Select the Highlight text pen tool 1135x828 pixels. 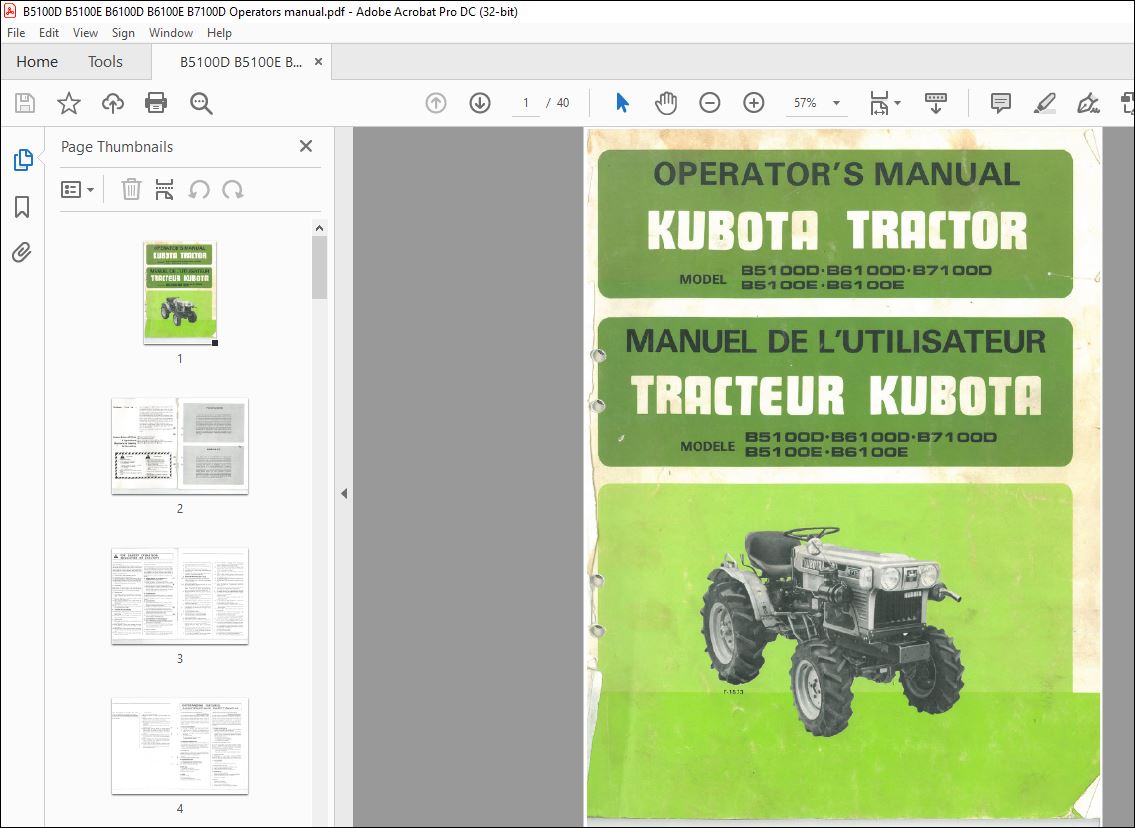coord(1044,104)
